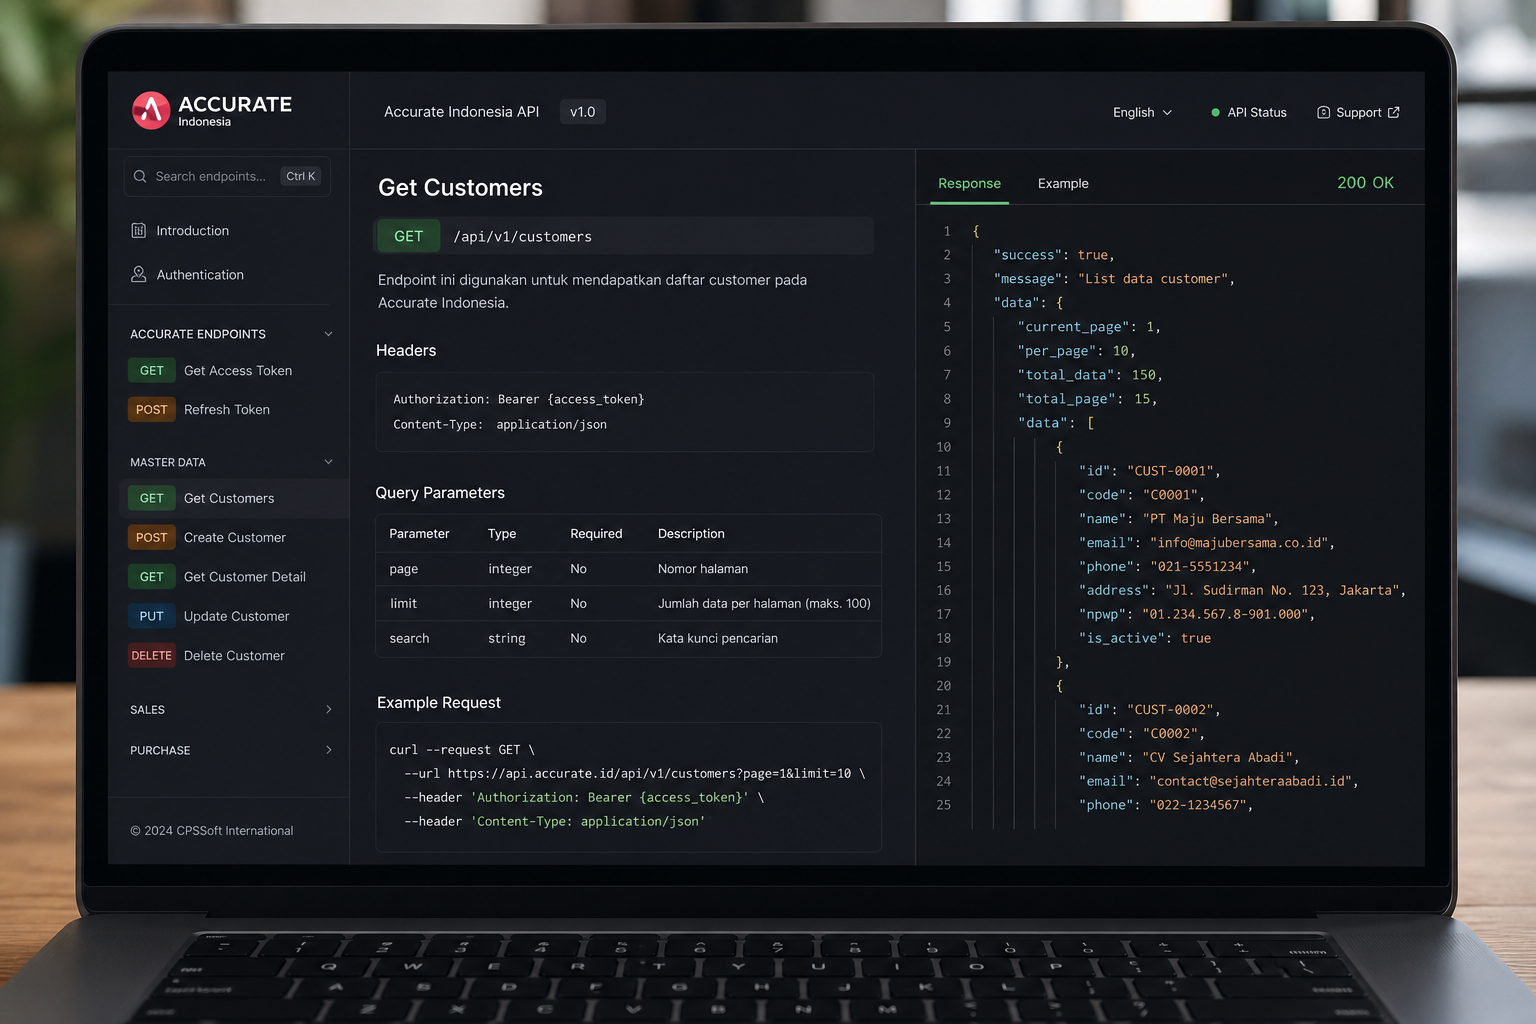Click the "name": "PT Maju Bersama" line
The width and height of the screenshot is (1536, 1024).
point(1178,519)
